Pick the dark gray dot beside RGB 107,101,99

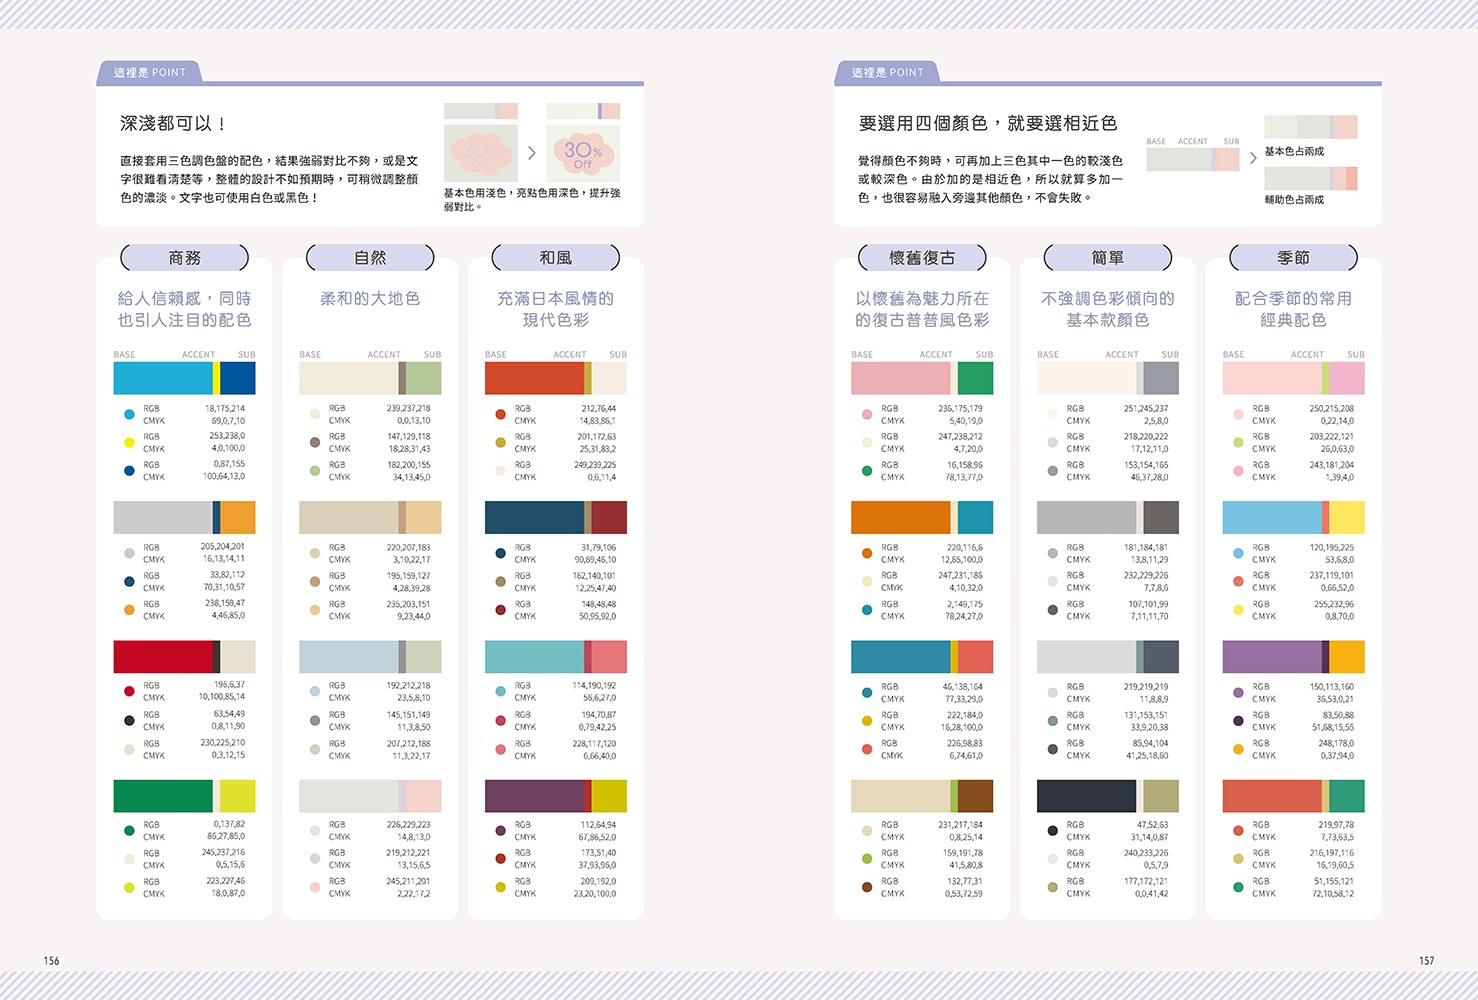click(1053, 609)
